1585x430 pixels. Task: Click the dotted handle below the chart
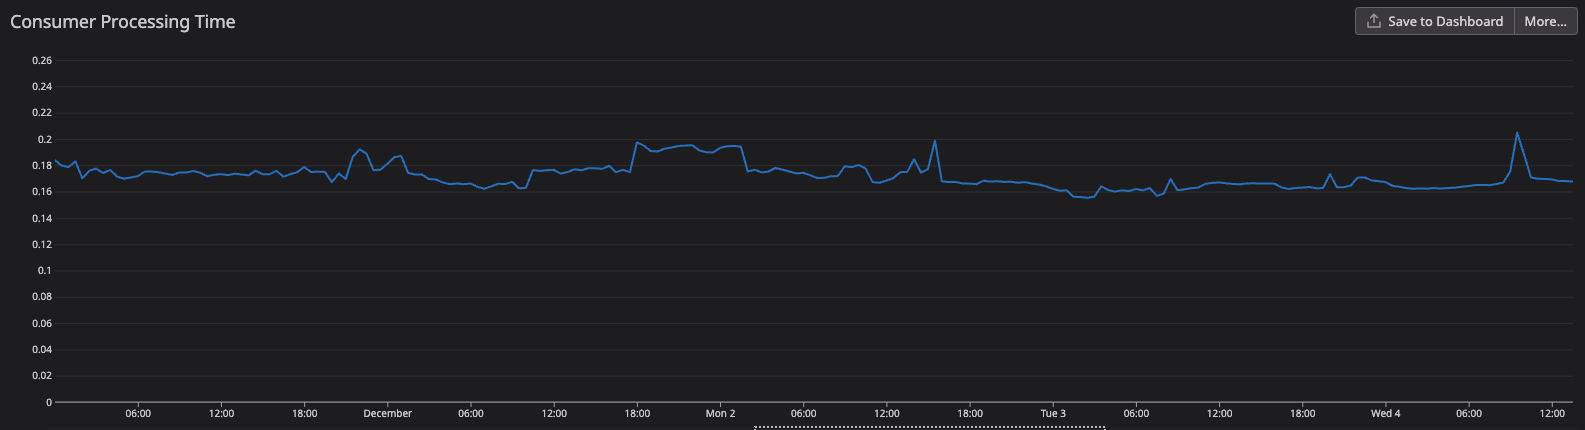(x=929, y=427)
